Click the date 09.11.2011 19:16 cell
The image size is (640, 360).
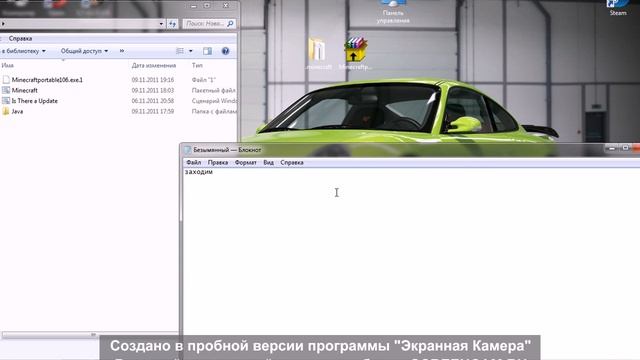pos(153,80)
